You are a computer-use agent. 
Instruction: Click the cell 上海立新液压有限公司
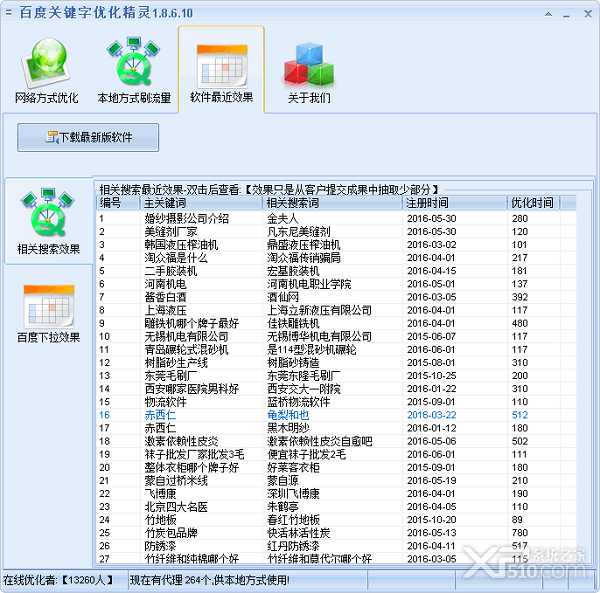point(319,310)
